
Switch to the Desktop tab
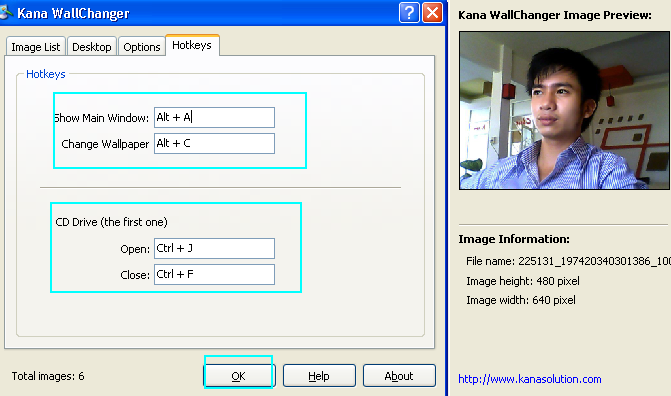pyautogui.click(x=92, y=46)
